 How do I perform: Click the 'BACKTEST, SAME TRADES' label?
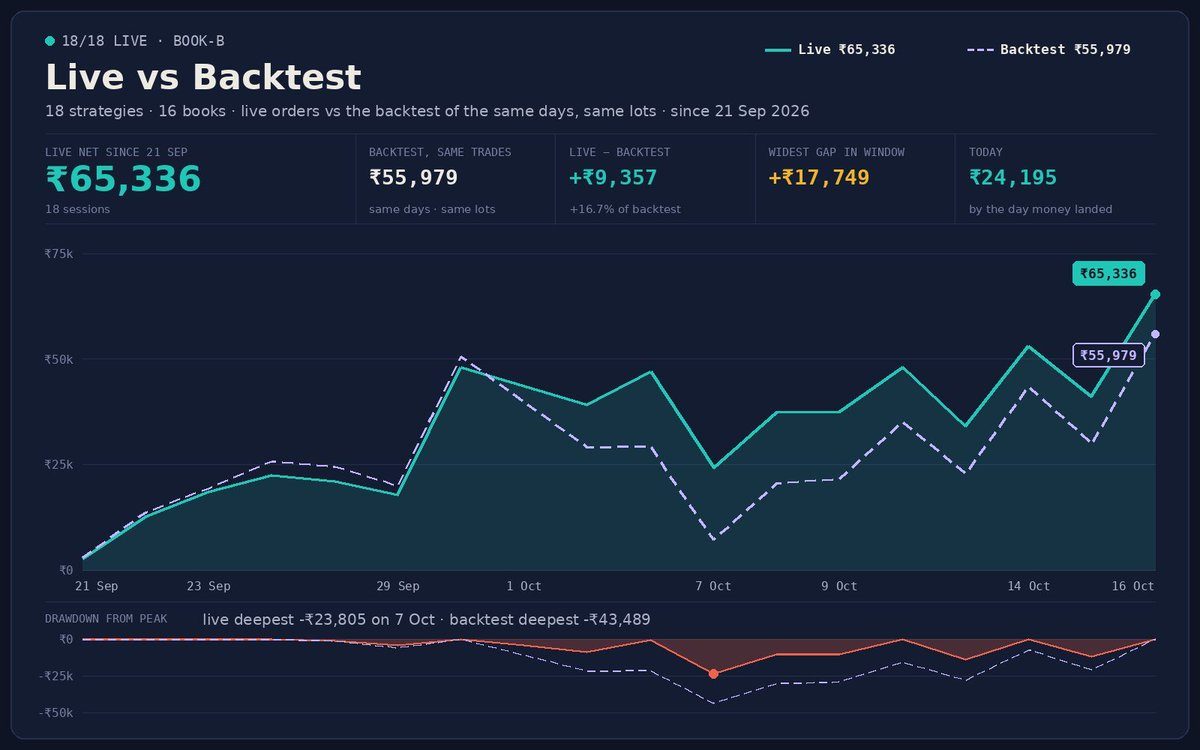point(440,152)
